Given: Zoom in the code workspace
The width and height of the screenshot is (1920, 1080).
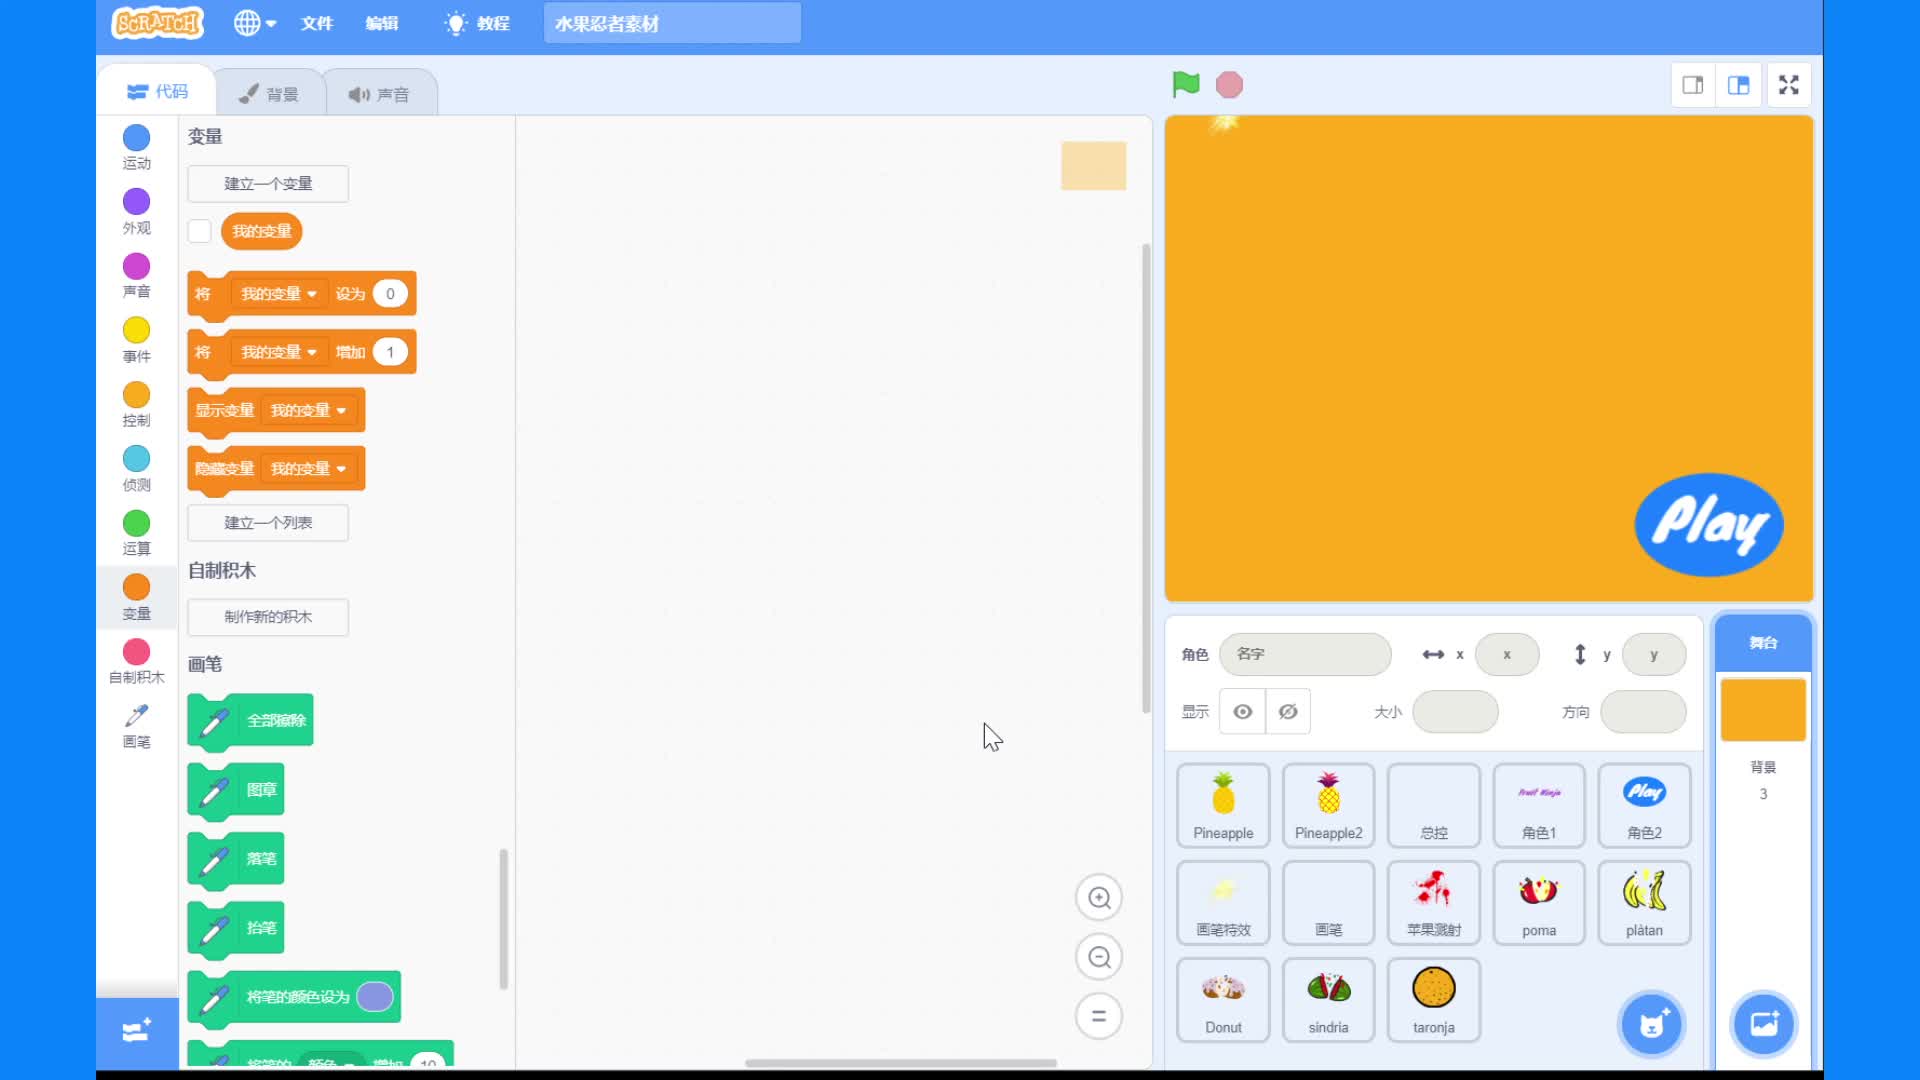Looking at the screenshot, I should pos(1099,897).
